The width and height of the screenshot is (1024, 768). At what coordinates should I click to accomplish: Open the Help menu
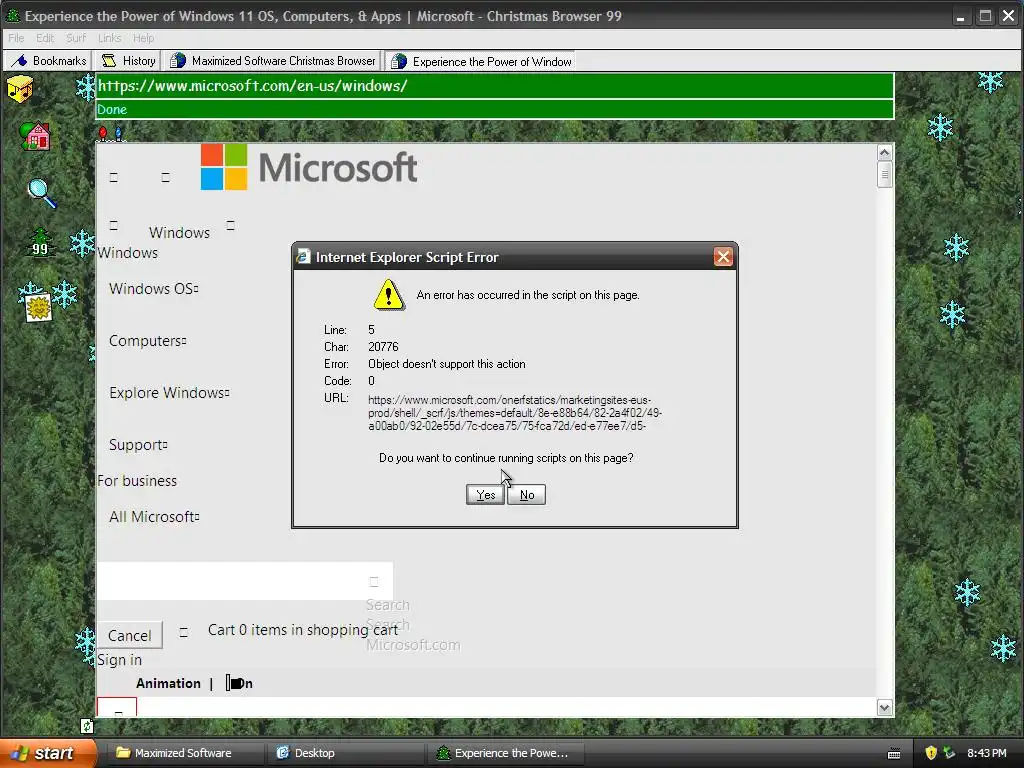(x=143, y=38)
